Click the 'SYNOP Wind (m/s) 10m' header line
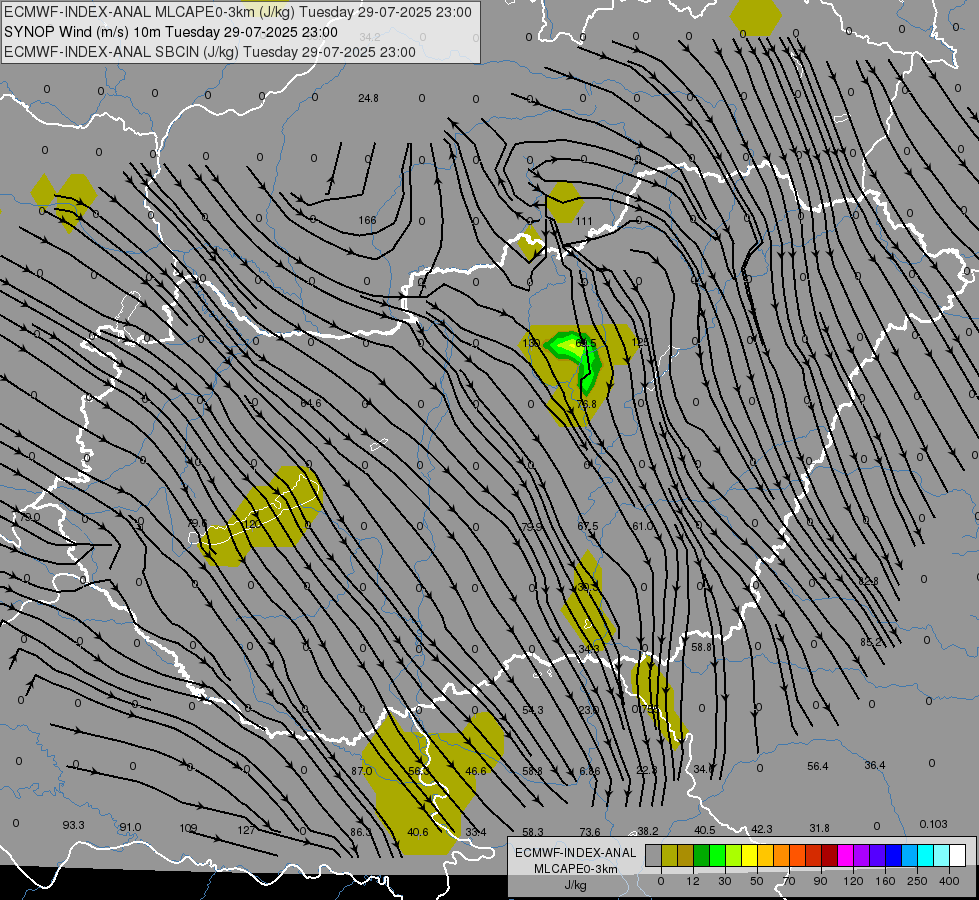The height and width of the screenshot is (900, 979). click(171, 32)
